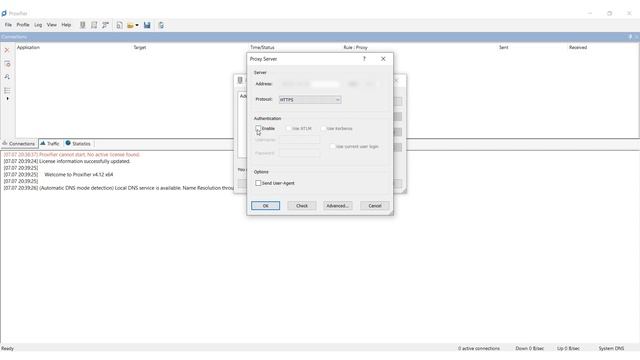Click the Sent column header
This screenshot has width=640, height=360.
pyautogui.click(x=504, y=47)
